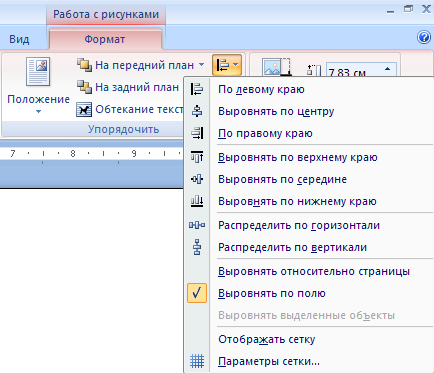Click the Обтекание текстом dog icon
This screenshot has width=434, height=373.
tap(84, 109)
